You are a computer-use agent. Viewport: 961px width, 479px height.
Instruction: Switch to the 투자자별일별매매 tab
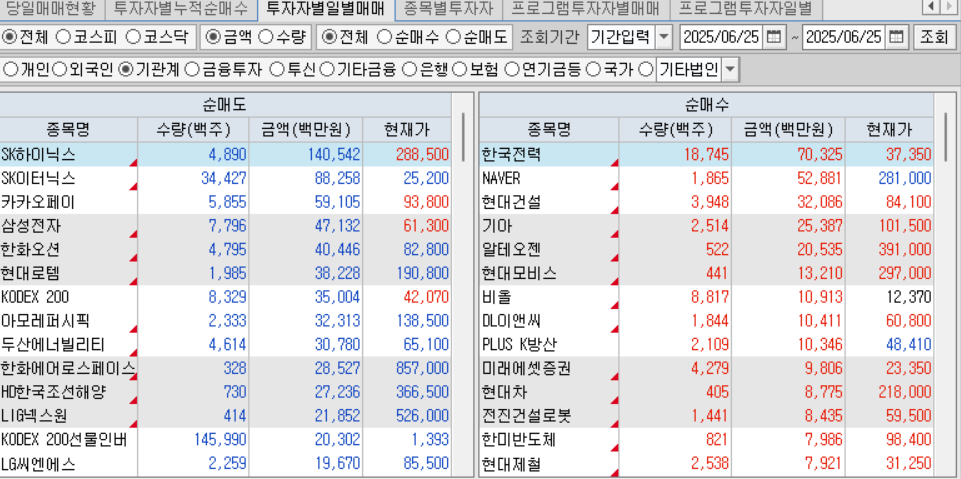click(326, 8)
